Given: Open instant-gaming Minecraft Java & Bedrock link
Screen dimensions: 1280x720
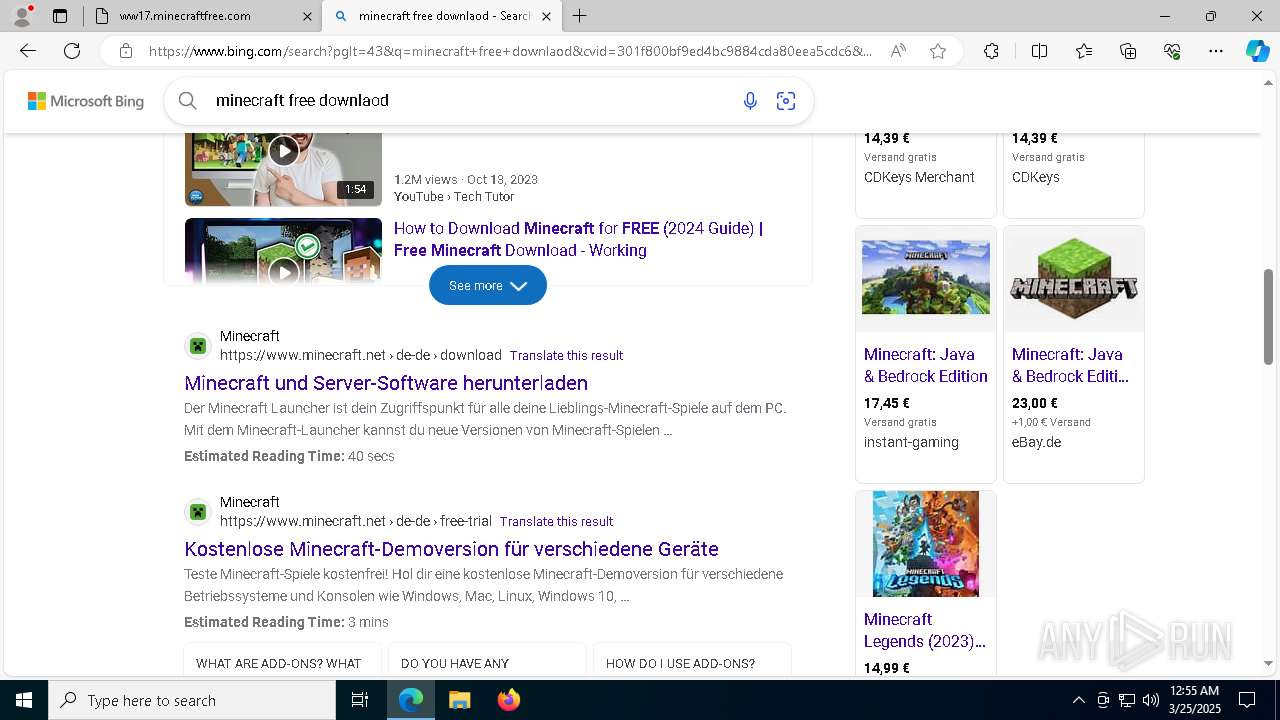Looking at the screenshot, I should click(925, 365).
